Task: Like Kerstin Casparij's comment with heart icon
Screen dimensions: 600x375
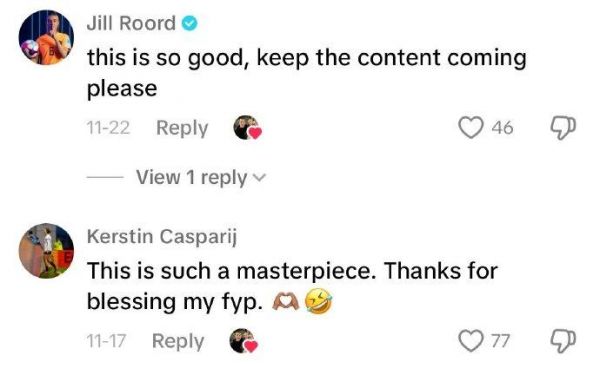Action: tap(471, 341)
